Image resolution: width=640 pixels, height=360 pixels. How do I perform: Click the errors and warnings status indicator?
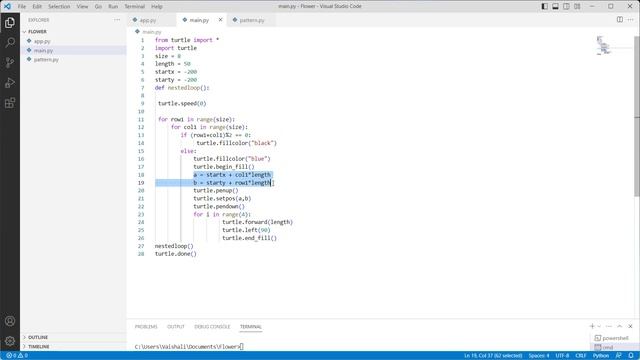click(17, 356)
